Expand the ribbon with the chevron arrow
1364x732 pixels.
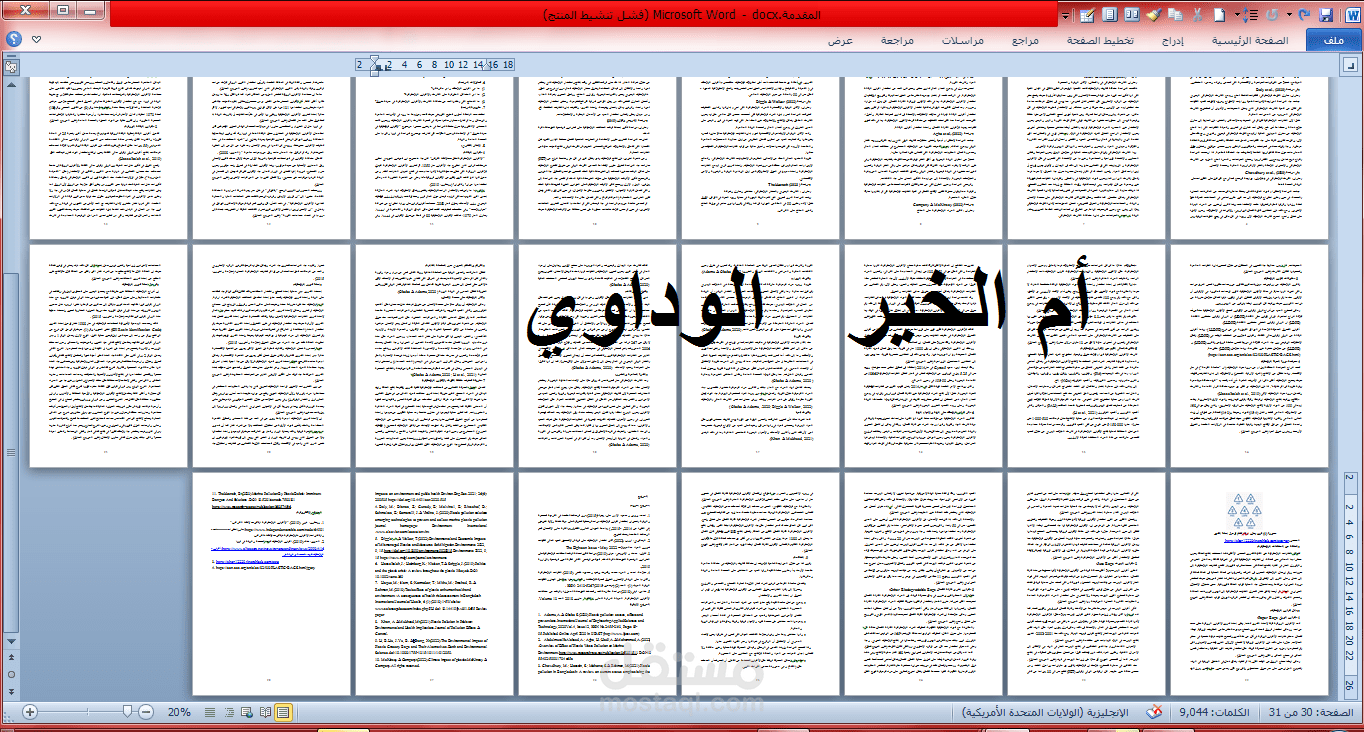click(37, 39)
